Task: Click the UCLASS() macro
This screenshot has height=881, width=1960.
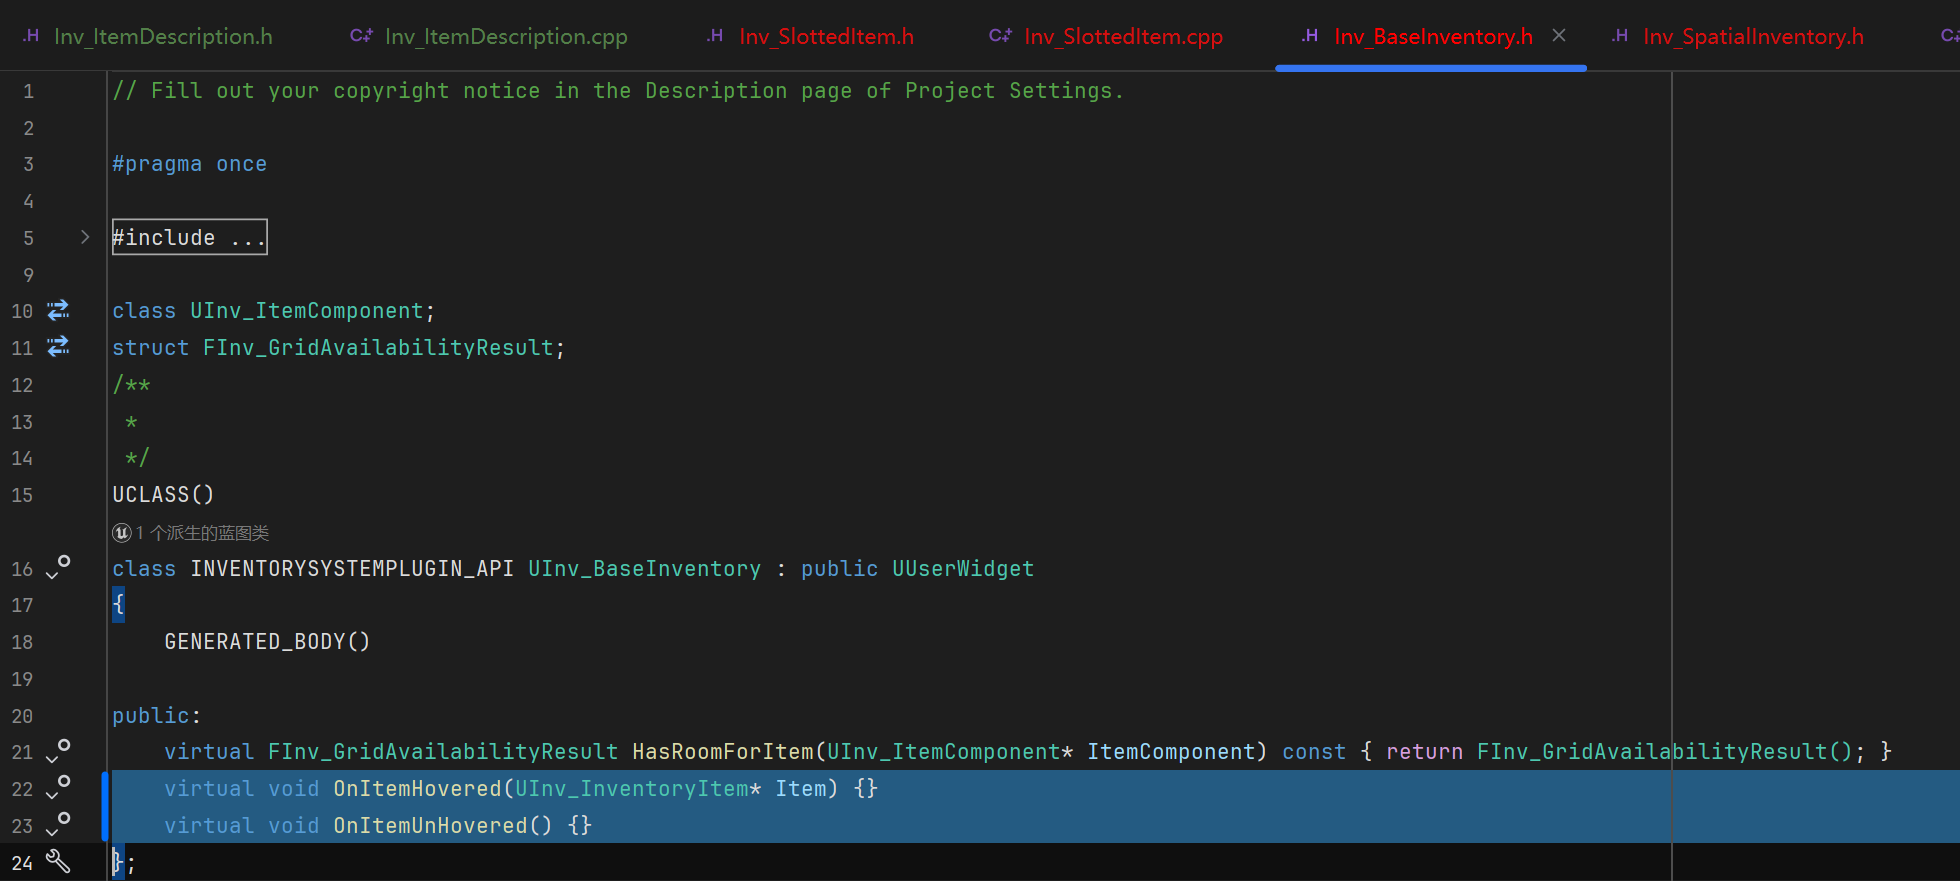Action: pos(163,494)
